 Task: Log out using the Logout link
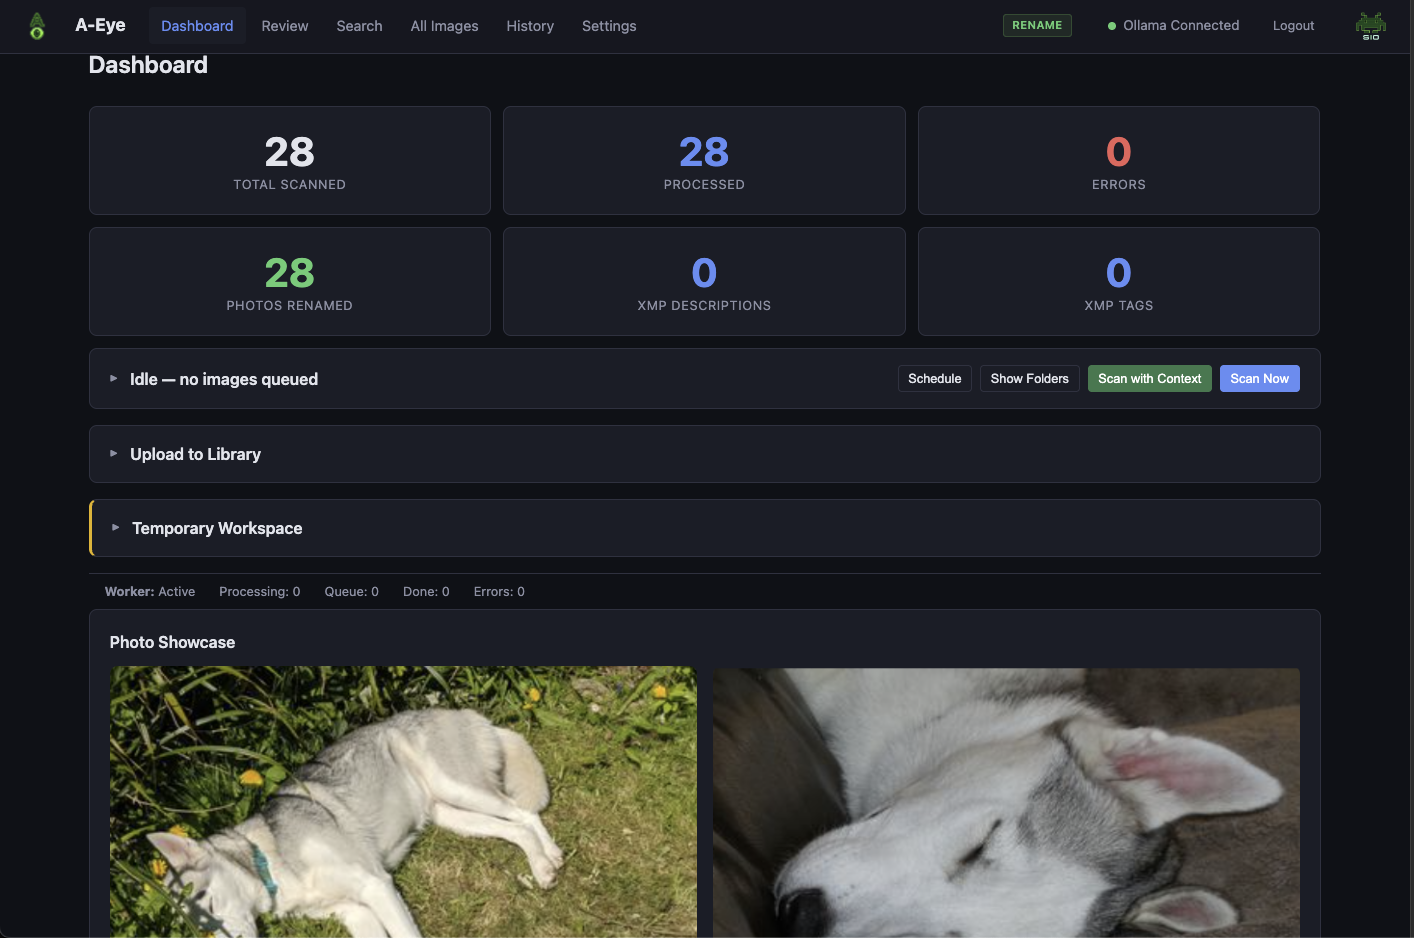[1293, 26]
